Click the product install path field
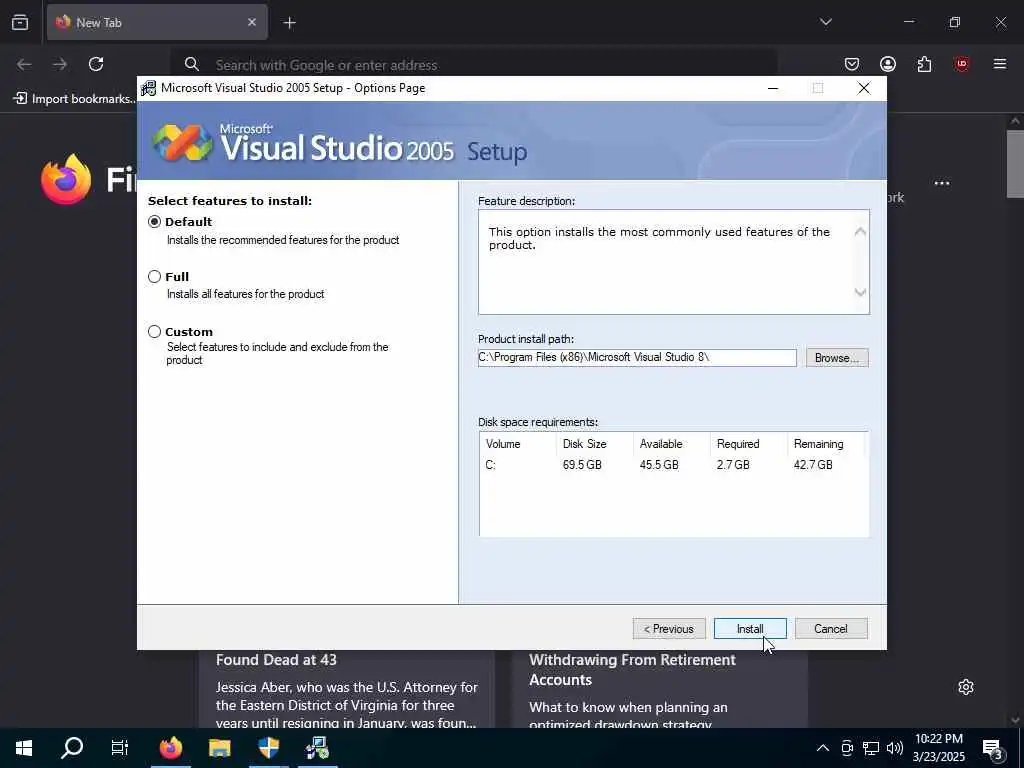Image resolution: width=1024 pixels, height=768 pixels. [637, 357]
